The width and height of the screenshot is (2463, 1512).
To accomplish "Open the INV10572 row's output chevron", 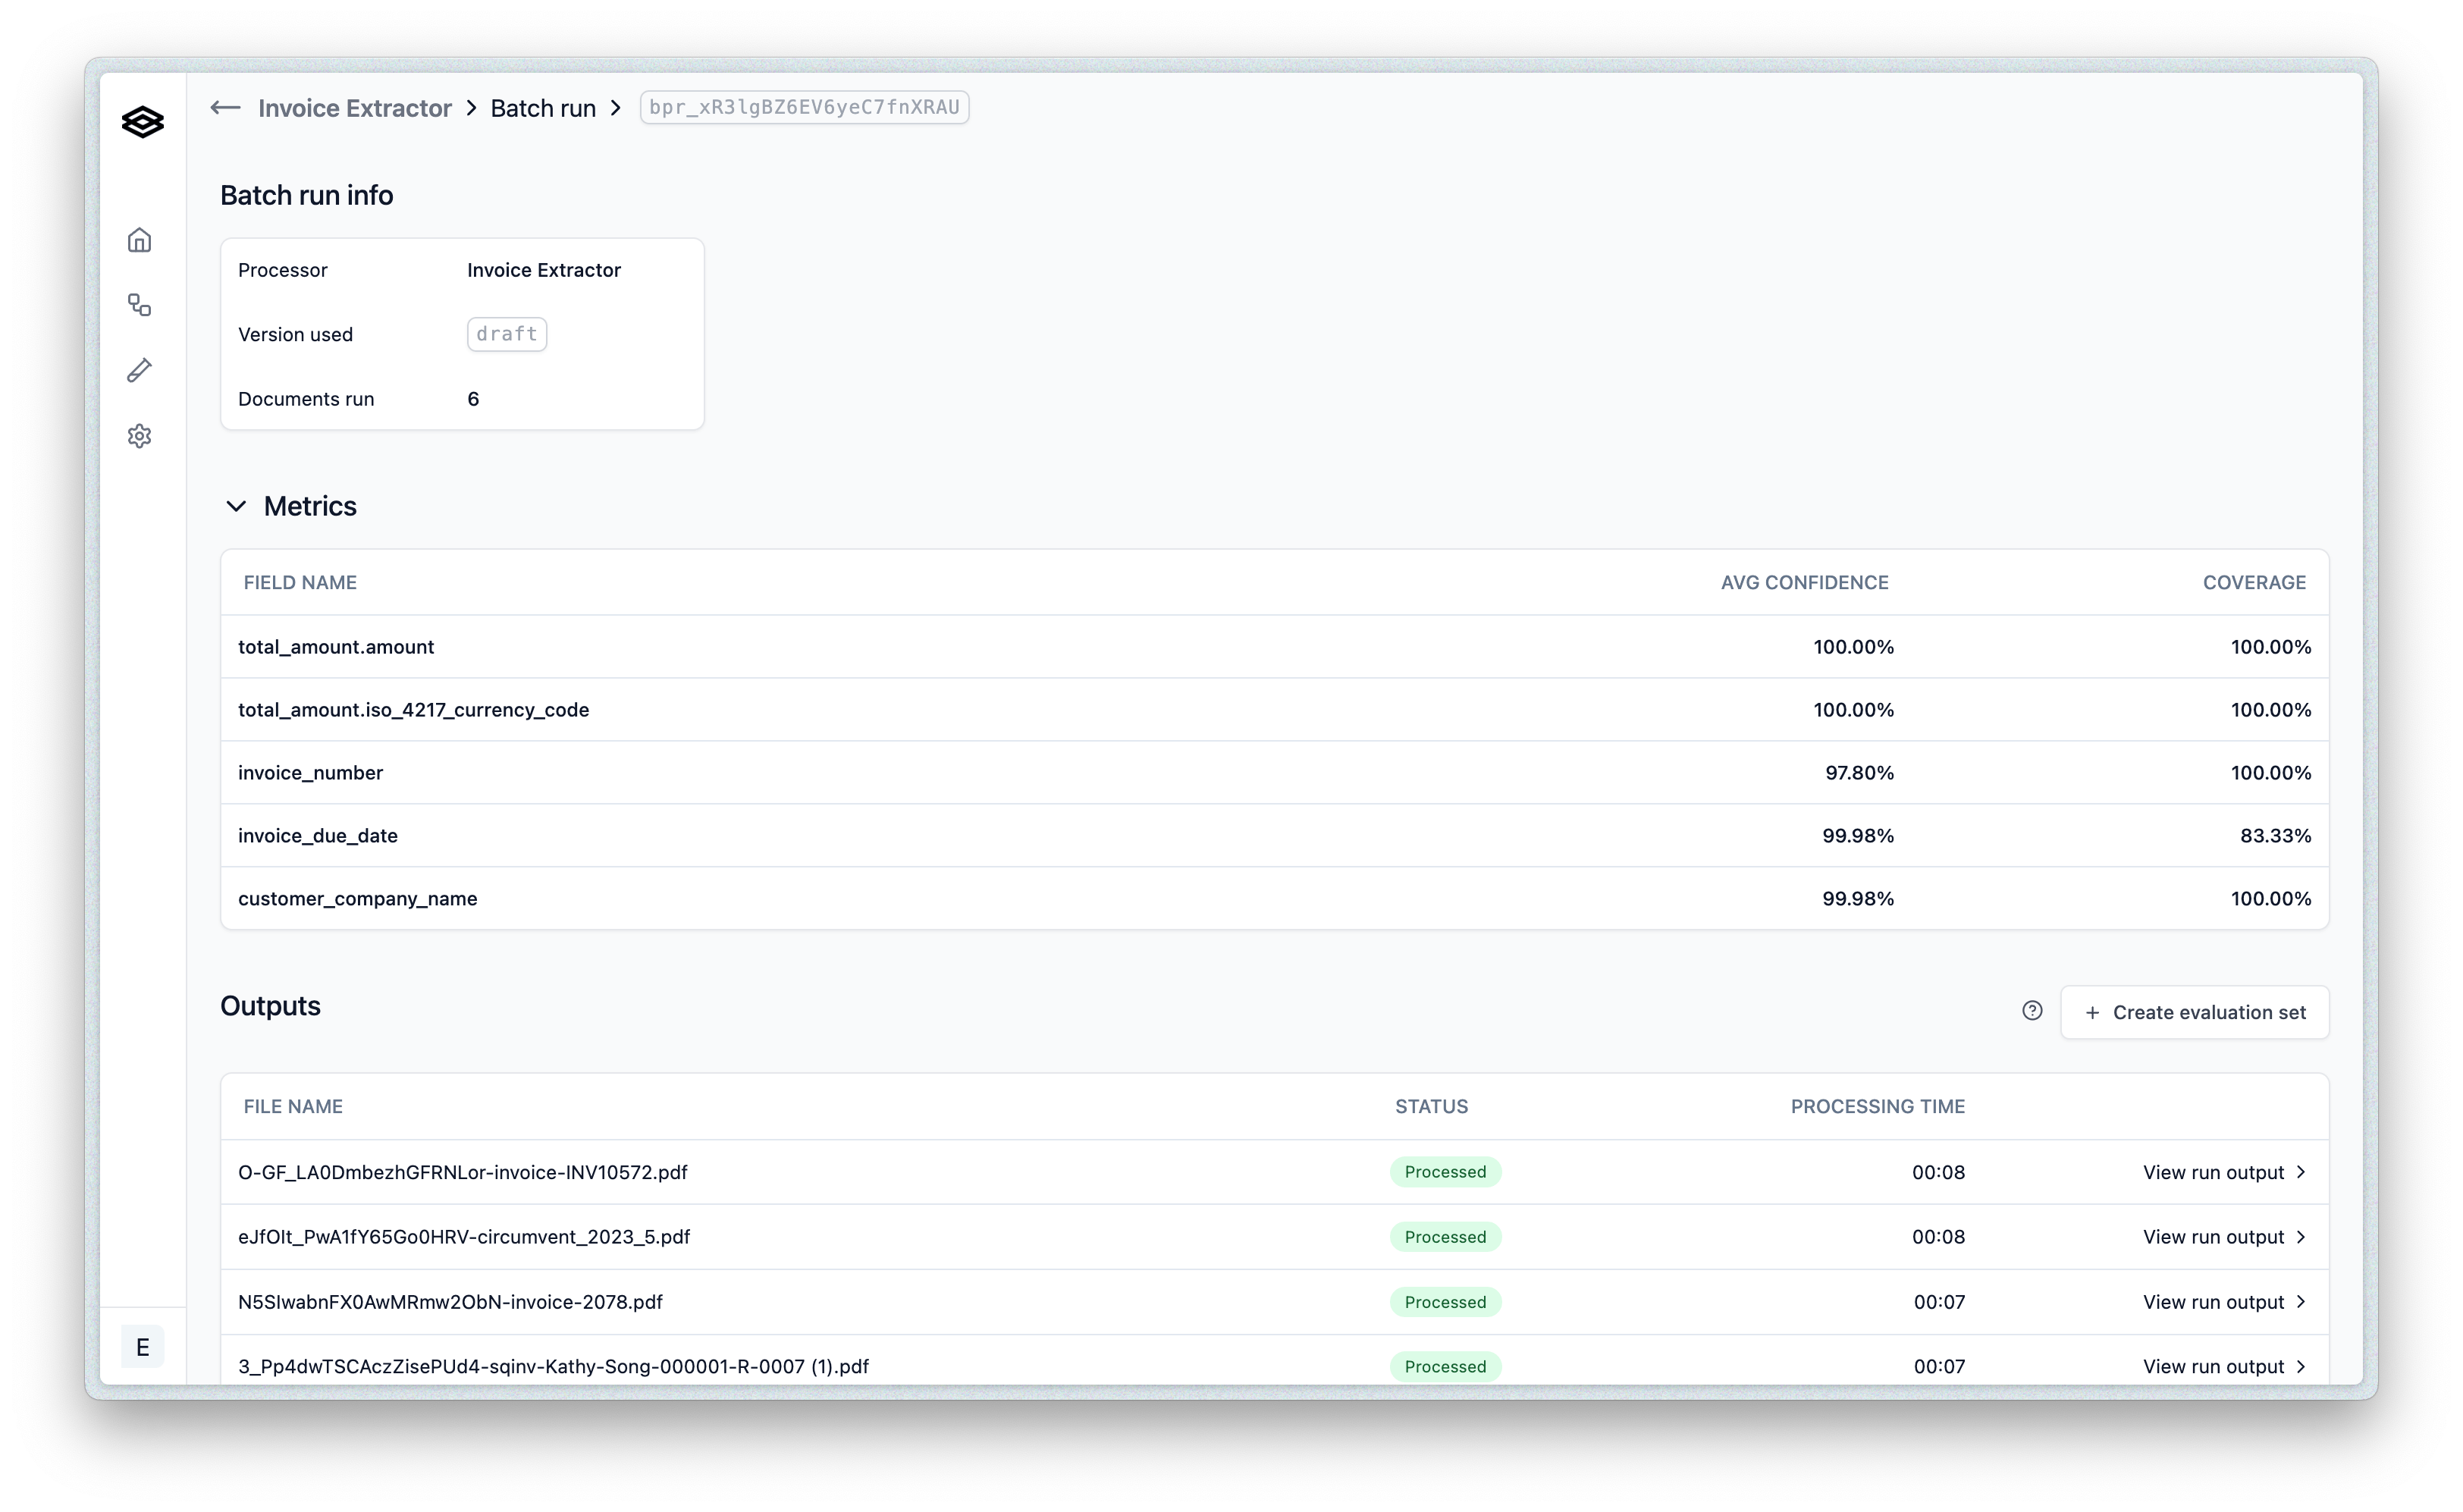I will 2300,1172.
